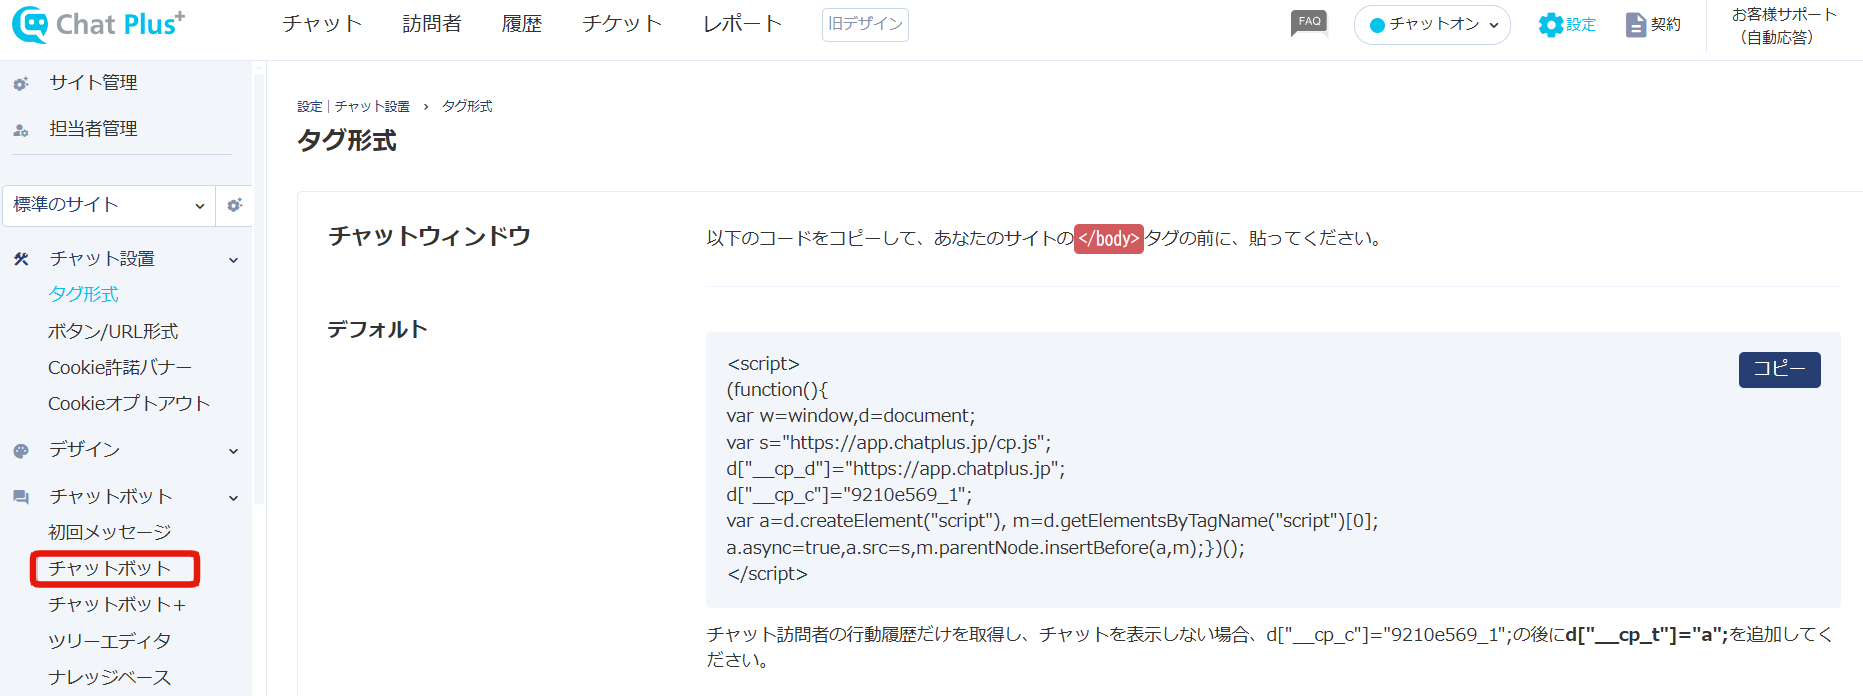This screenshot has width=1863, height=696.
Task: Open 初回メッセージ settings
Action: coord(110,532)
